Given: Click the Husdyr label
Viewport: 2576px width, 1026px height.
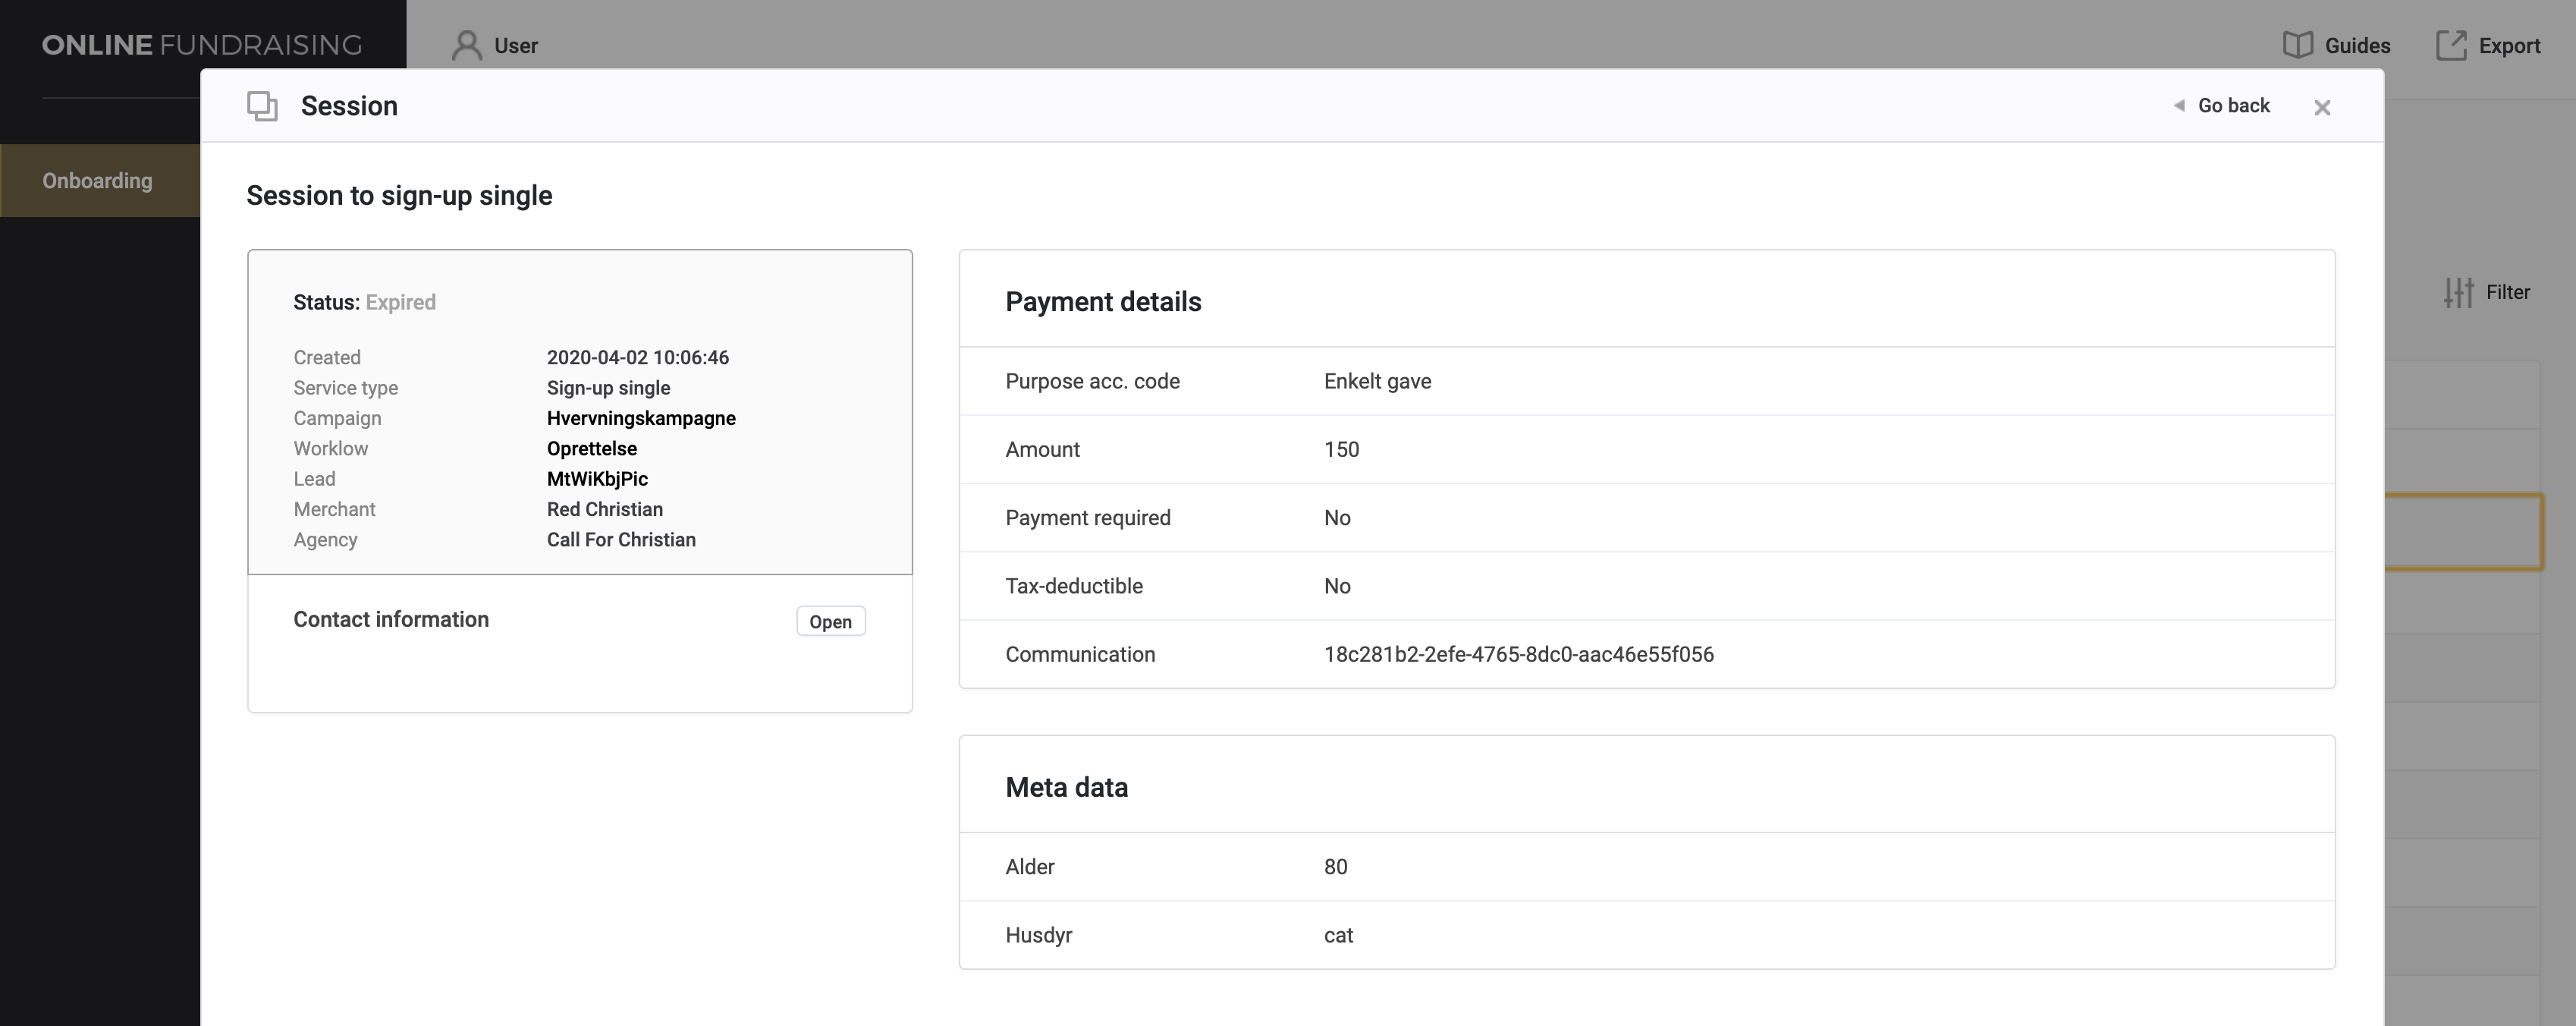Looking at the screenshot, I should [x=1038, y=935].
